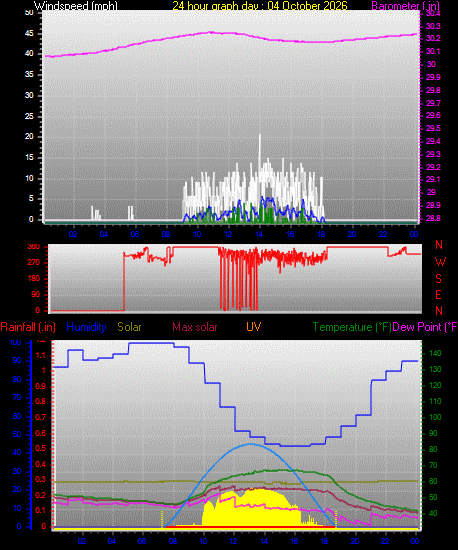Click the 360 wind direction axis value

[x=34, y=247]
